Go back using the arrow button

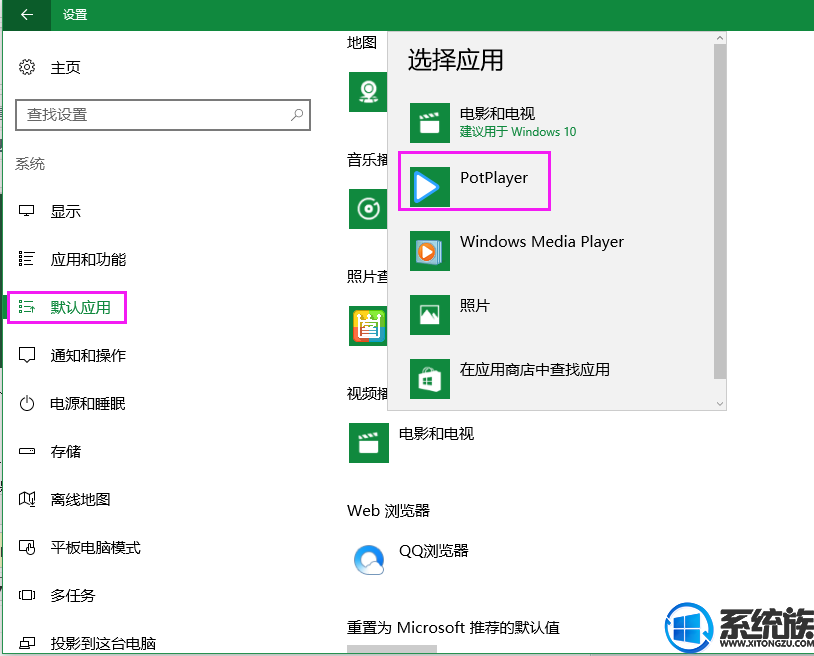point(26,15)
